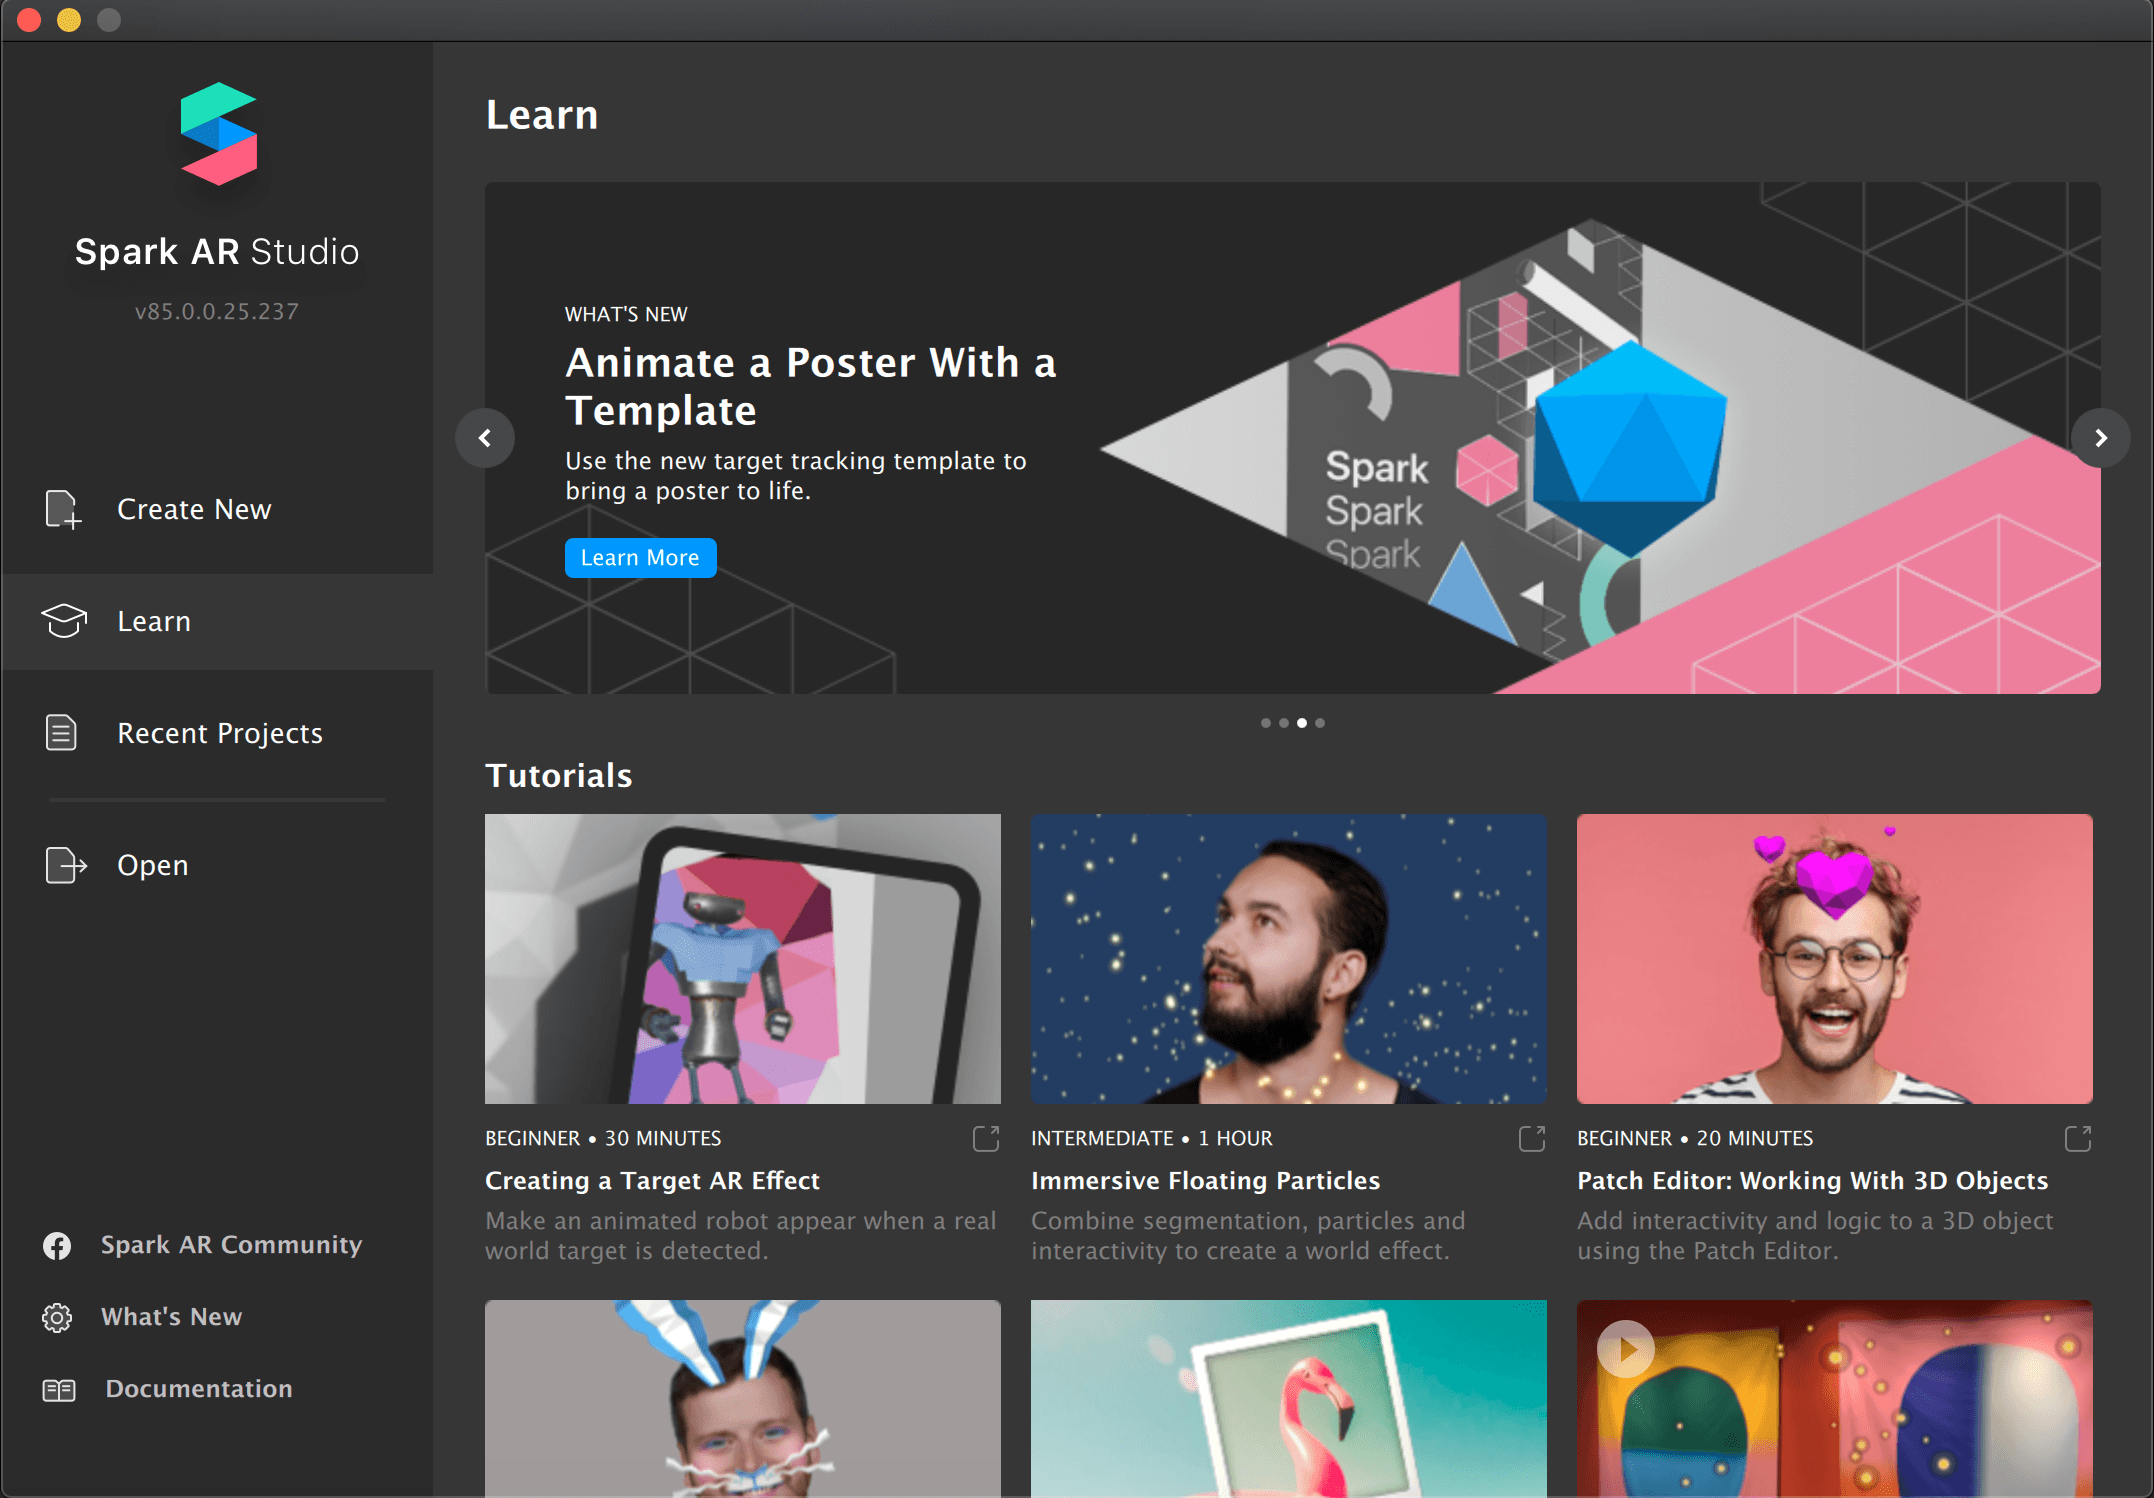Click the segmentation particles description text
The height and width of the screenshot is (1498, 2154).
(1248, 1236)
